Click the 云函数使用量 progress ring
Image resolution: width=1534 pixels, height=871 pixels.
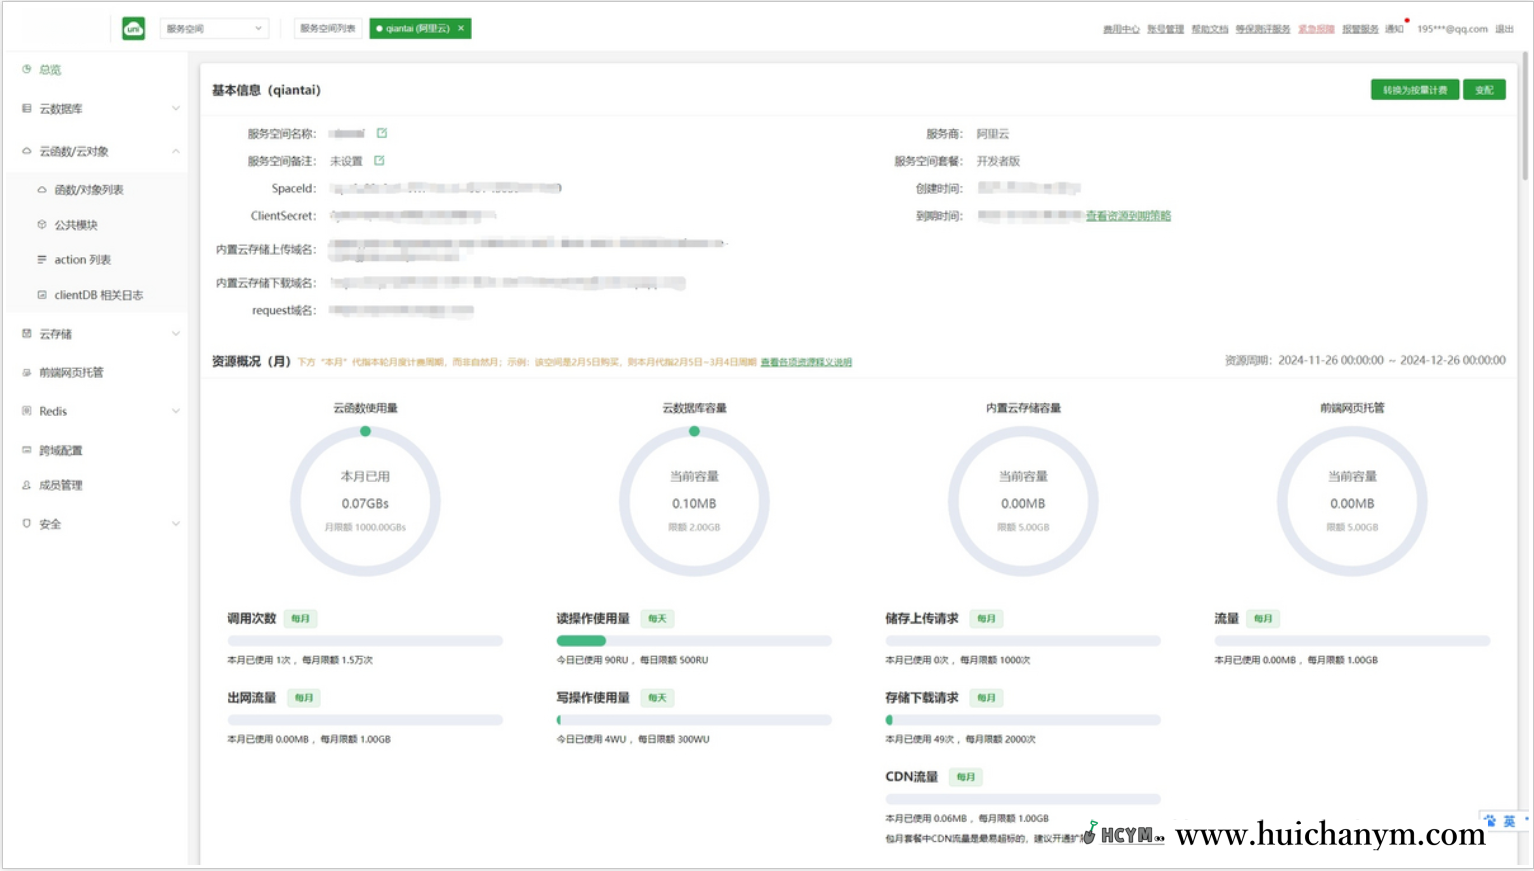point(366,502)
